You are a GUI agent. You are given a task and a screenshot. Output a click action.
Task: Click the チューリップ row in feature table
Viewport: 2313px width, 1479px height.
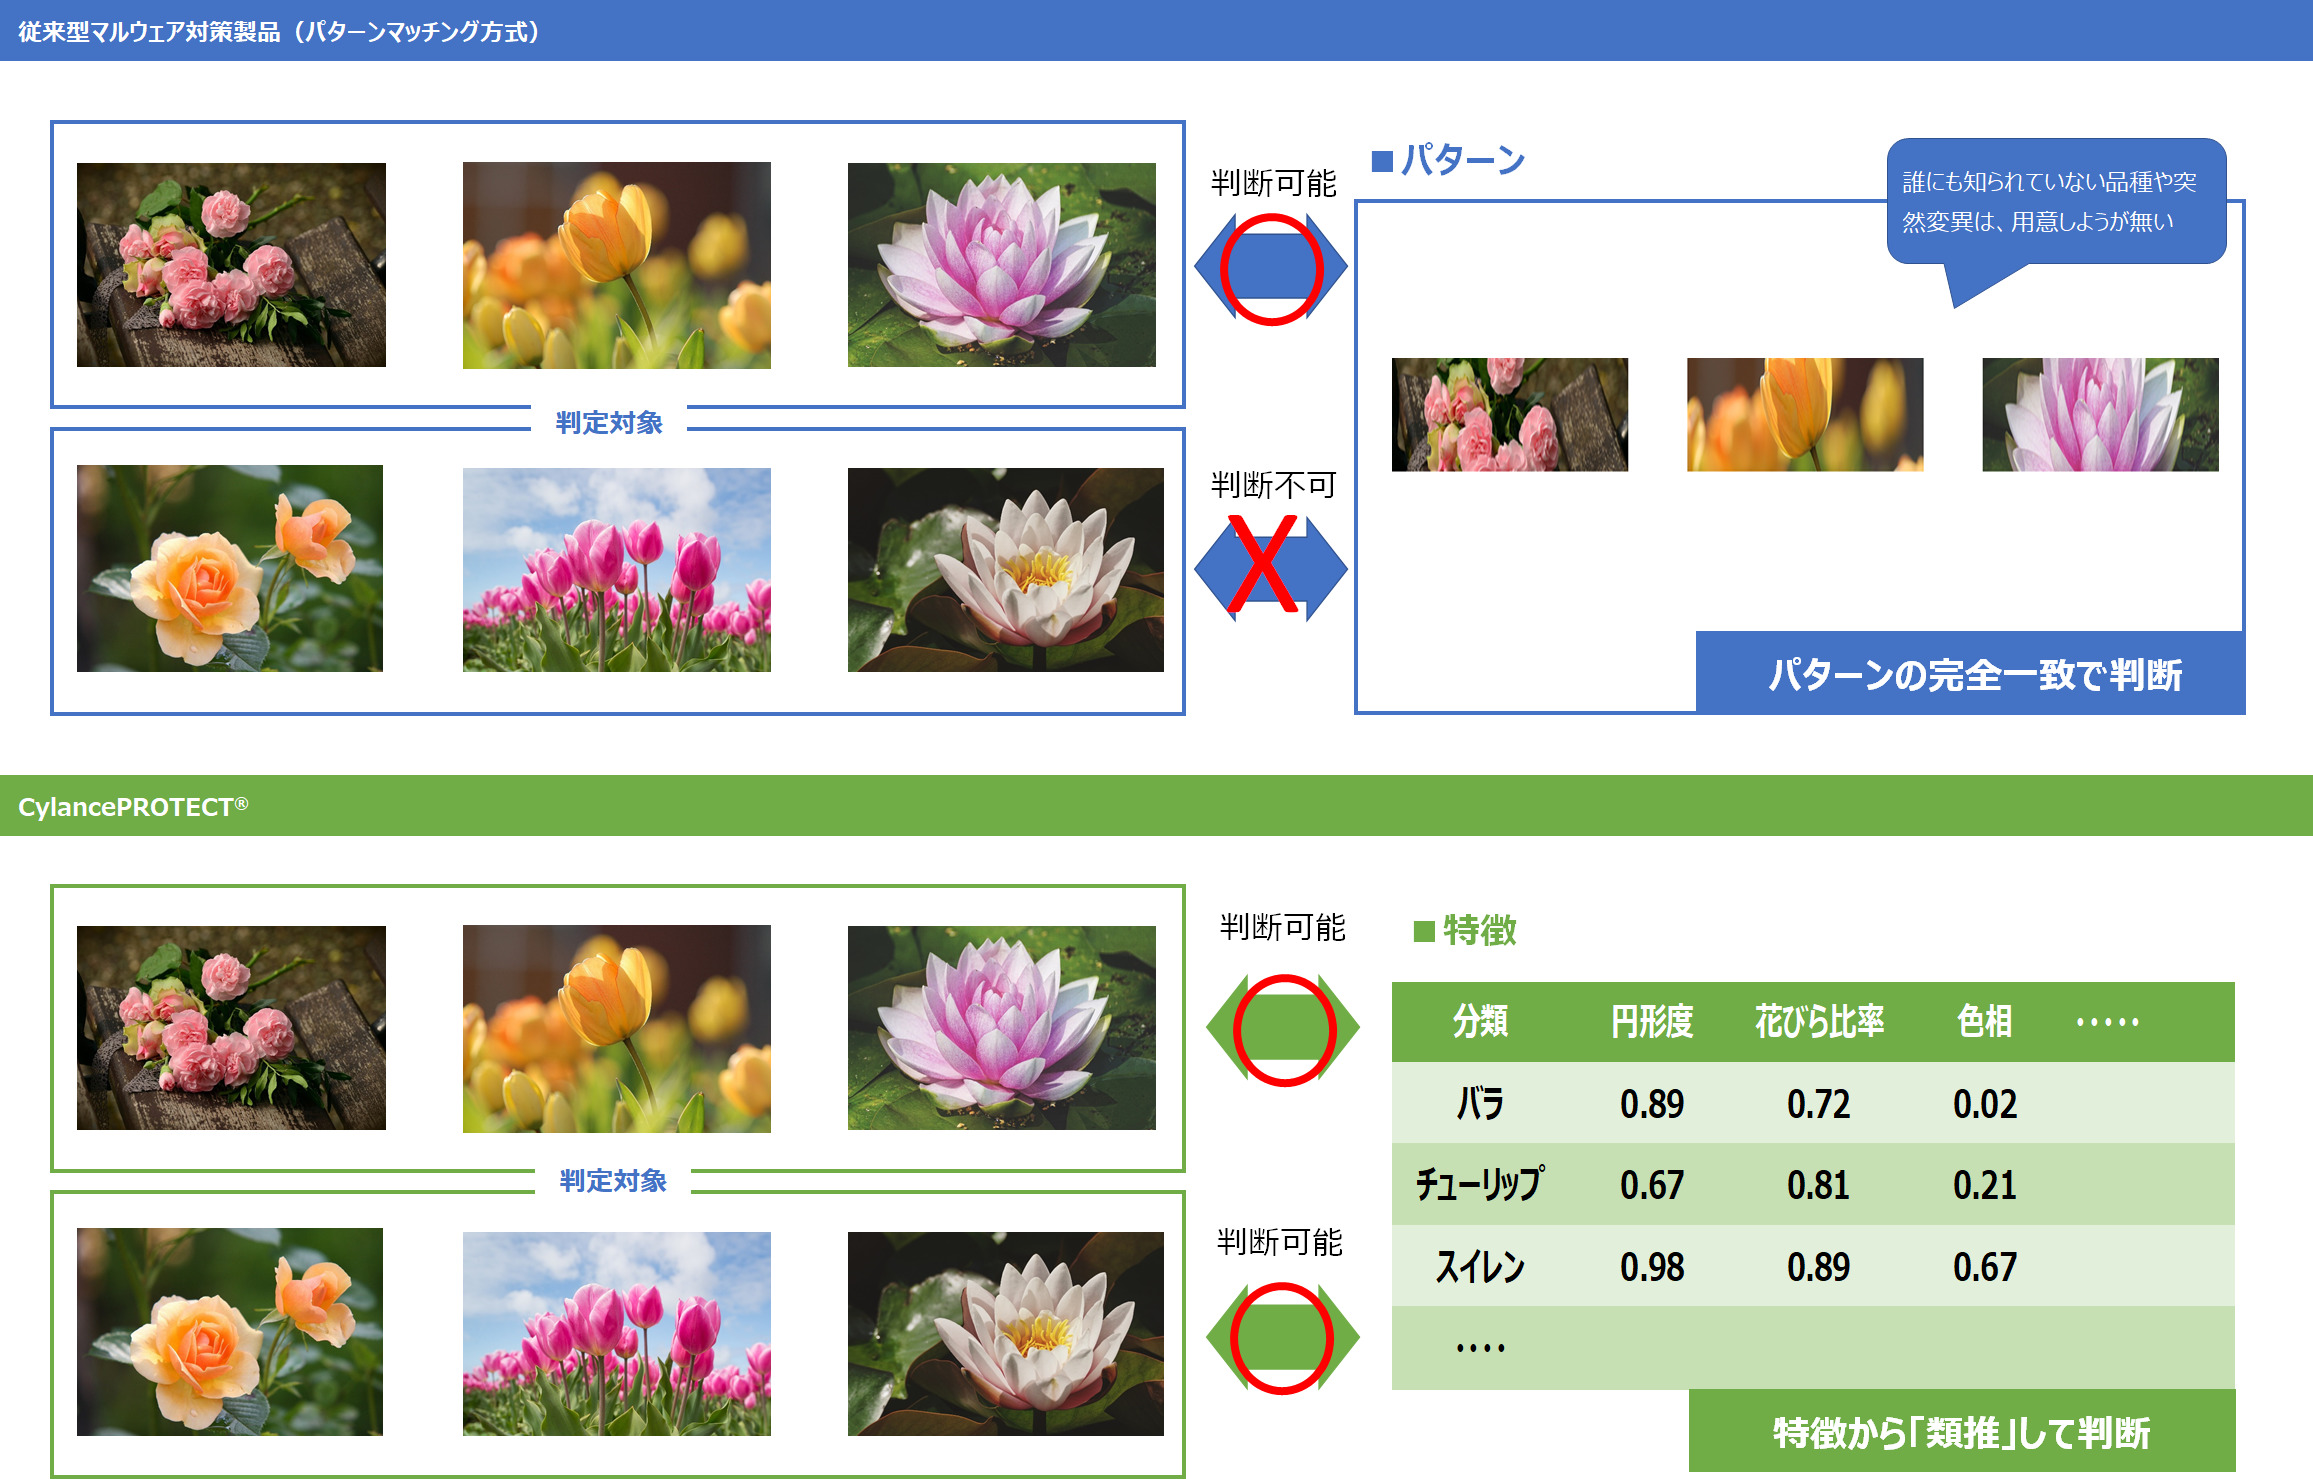coord(1480,1185)
